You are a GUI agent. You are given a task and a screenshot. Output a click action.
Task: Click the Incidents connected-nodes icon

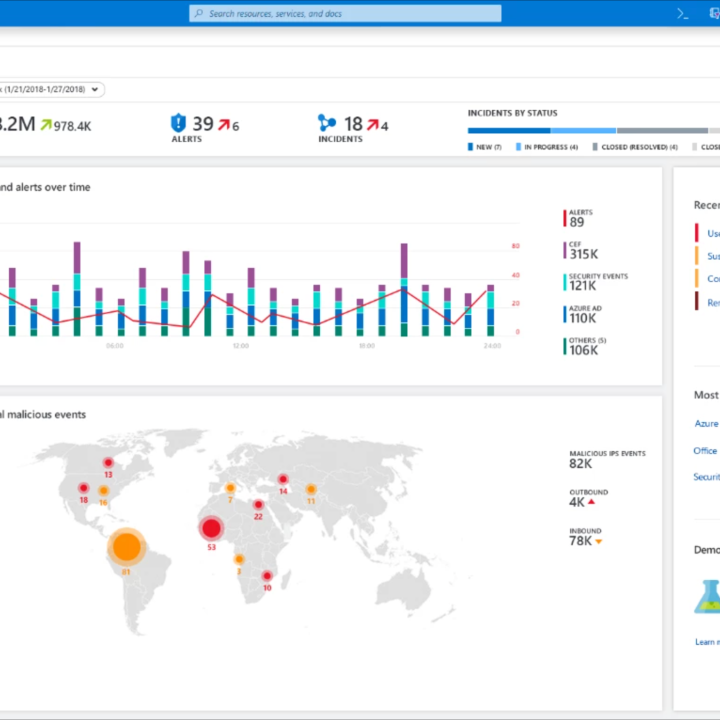click(326, 123)
